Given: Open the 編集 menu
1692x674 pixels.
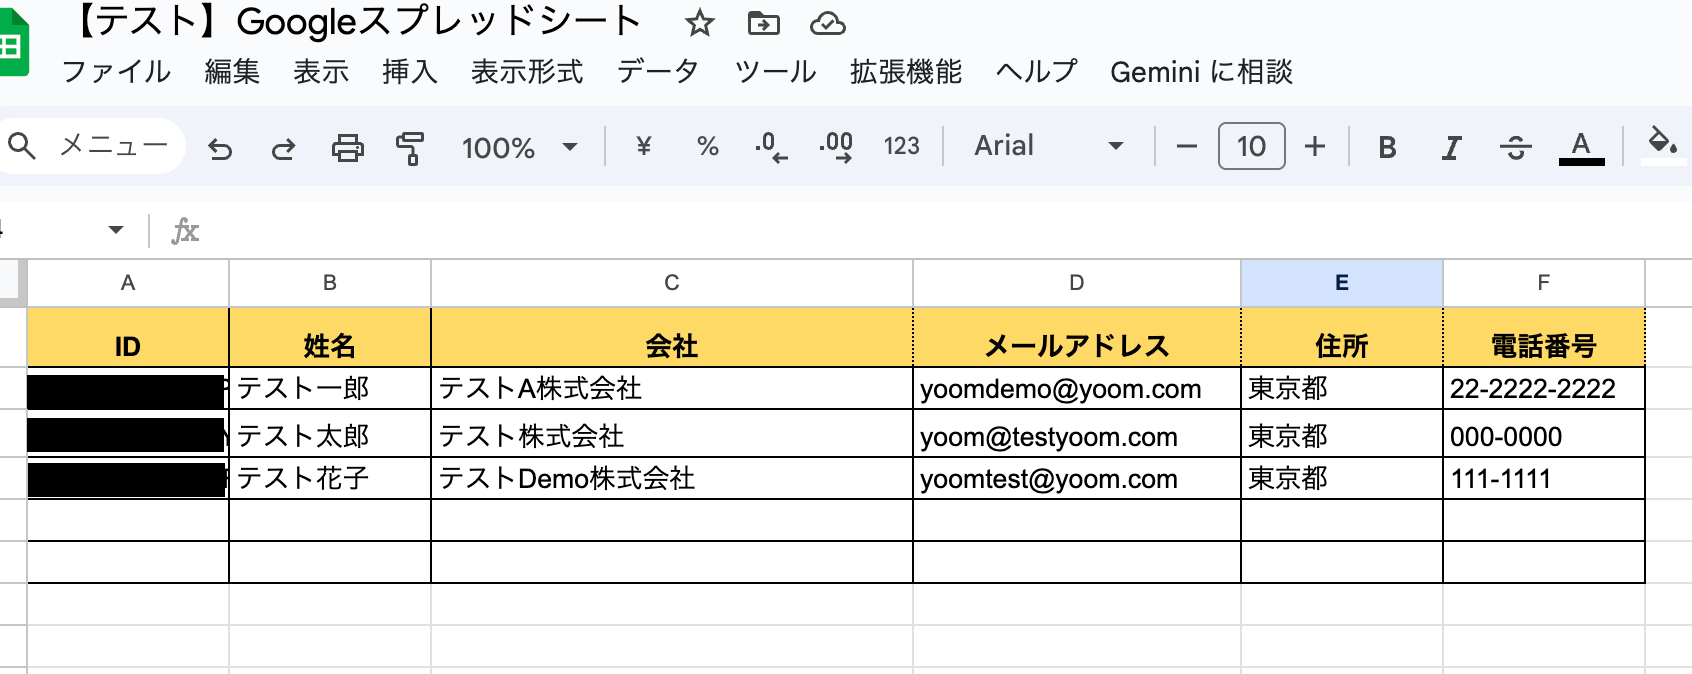Looking at the screenshot, I should coord(232,72).
